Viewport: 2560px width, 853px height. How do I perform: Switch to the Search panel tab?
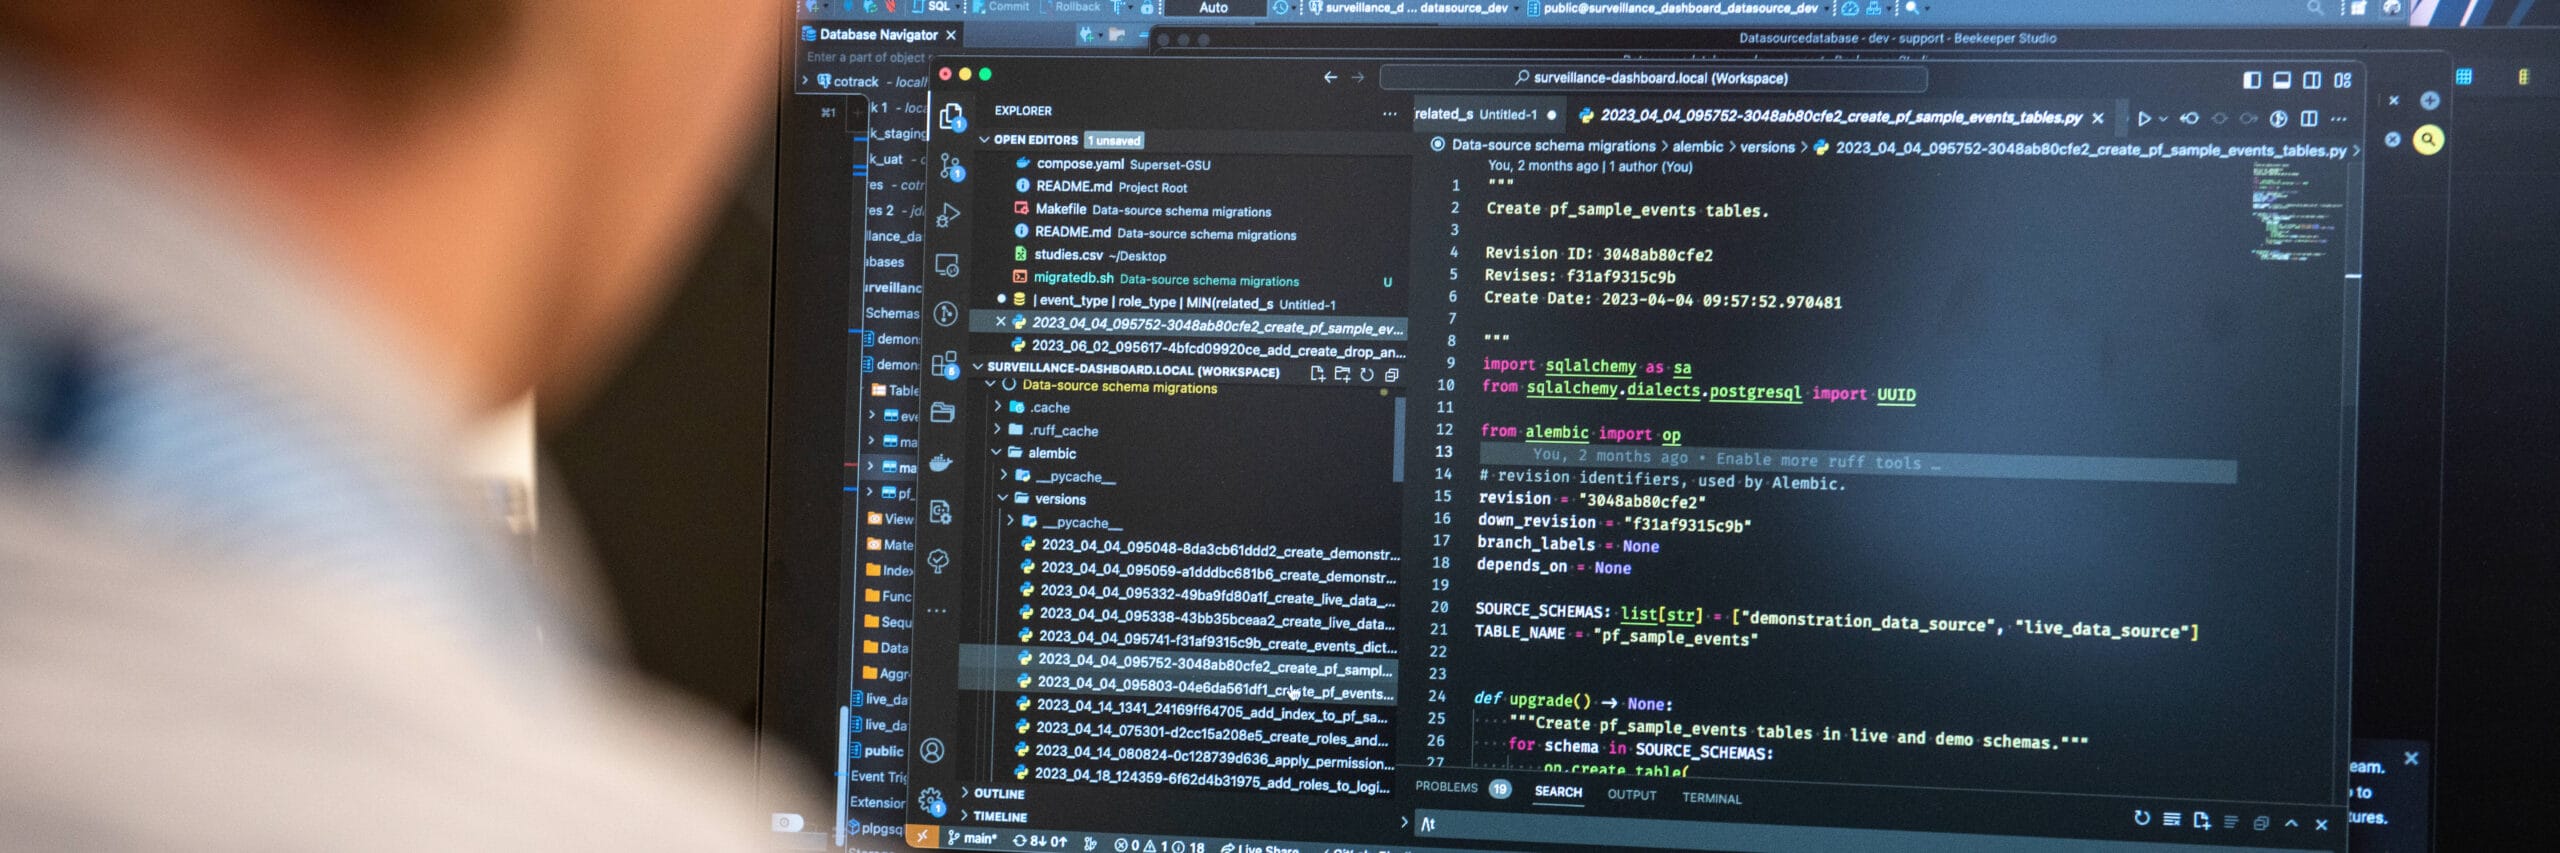1558,791
